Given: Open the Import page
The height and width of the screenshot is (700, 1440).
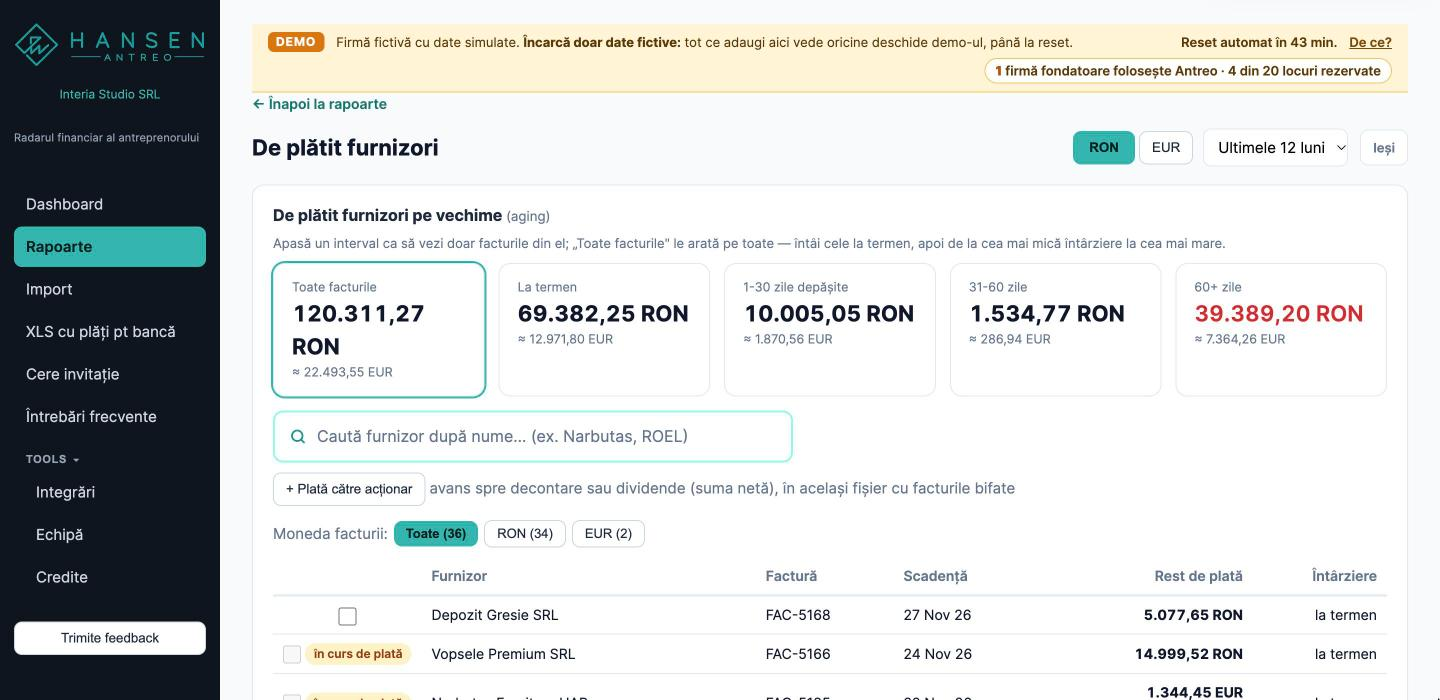Looking at the screenshot, I should (110, 289).
